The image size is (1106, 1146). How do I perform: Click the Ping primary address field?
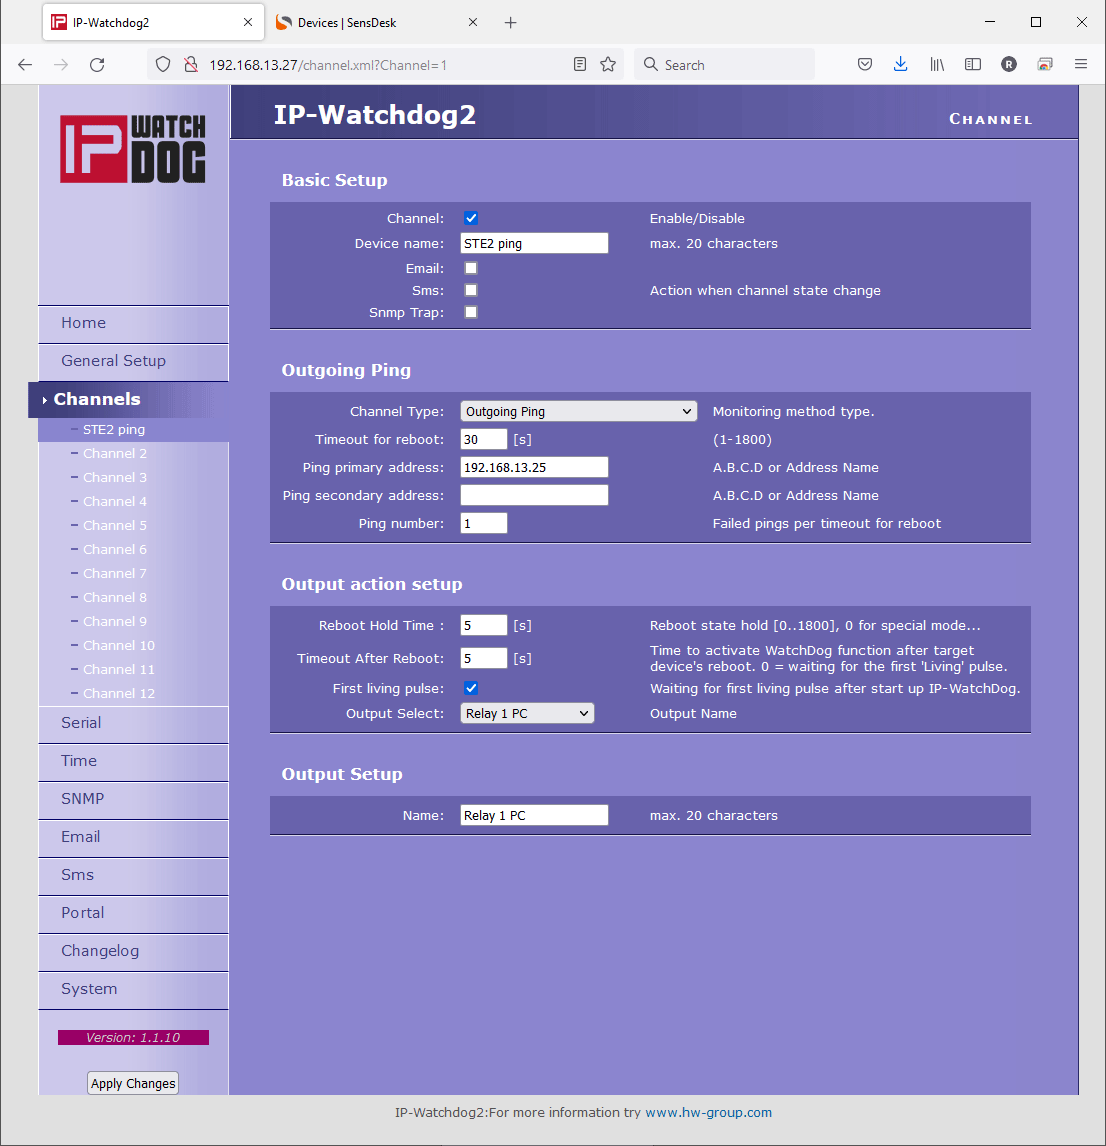tap(534, 467)
